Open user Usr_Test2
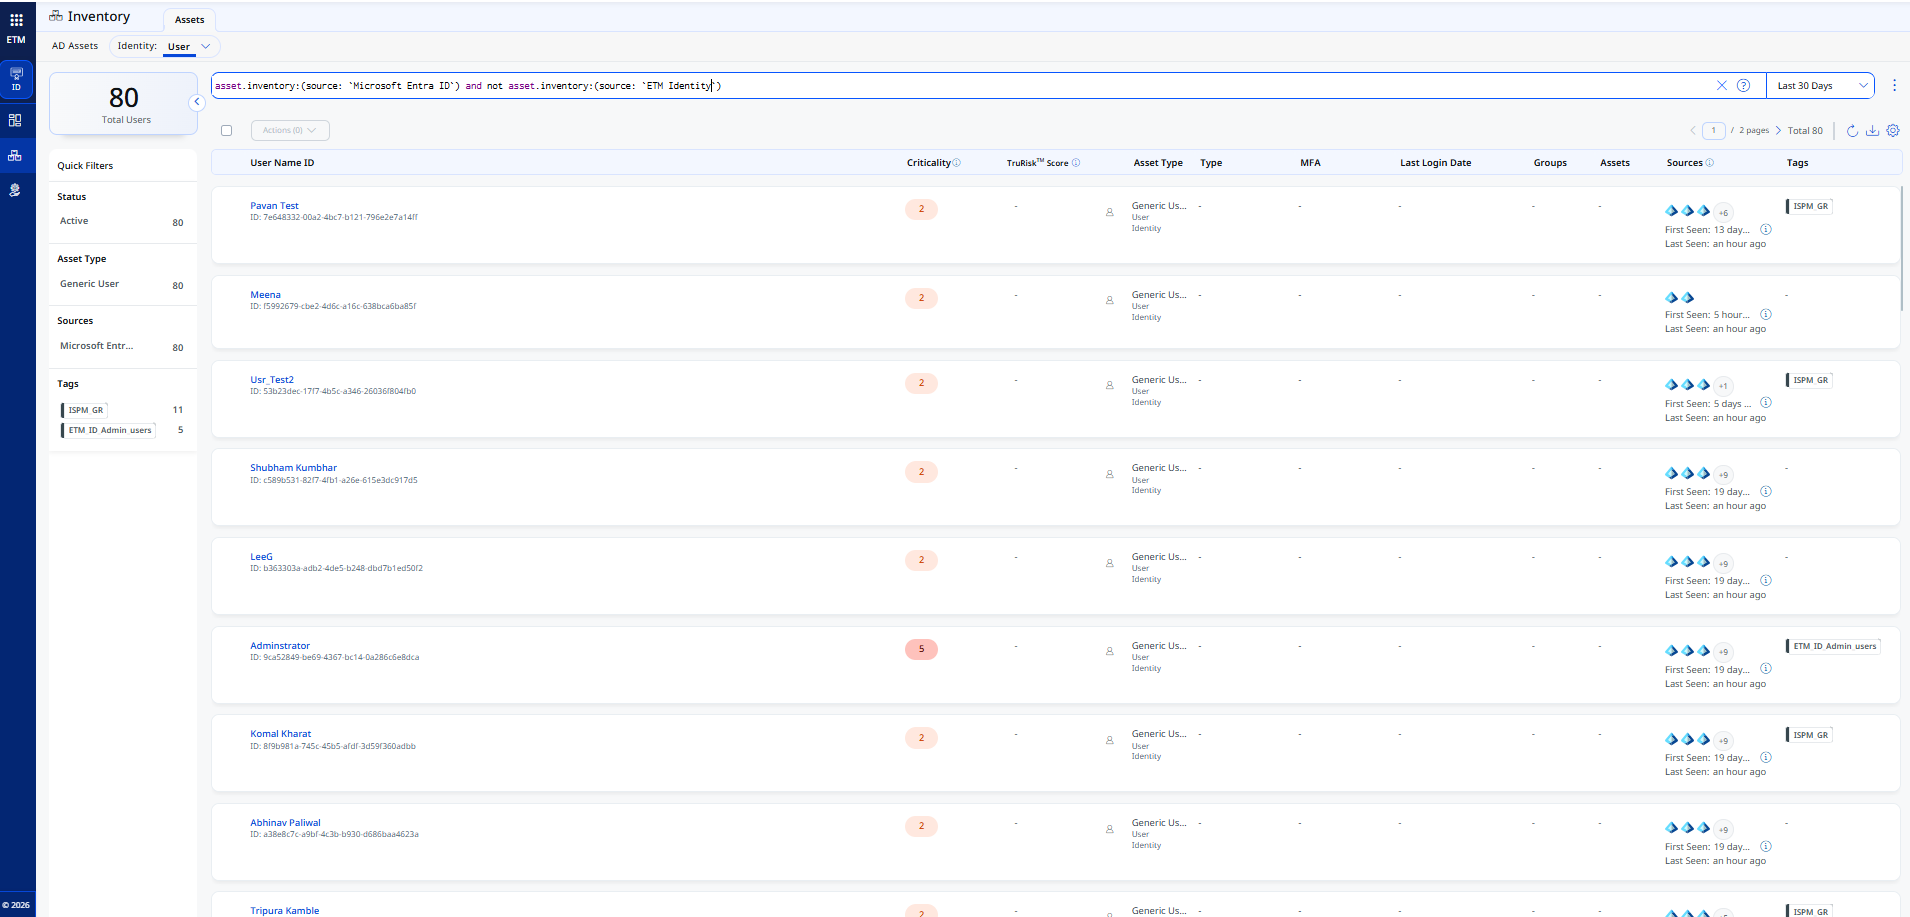 272,380
